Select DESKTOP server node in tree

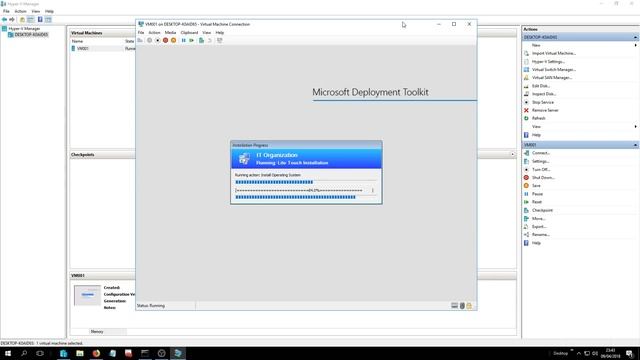coord(31,35)
